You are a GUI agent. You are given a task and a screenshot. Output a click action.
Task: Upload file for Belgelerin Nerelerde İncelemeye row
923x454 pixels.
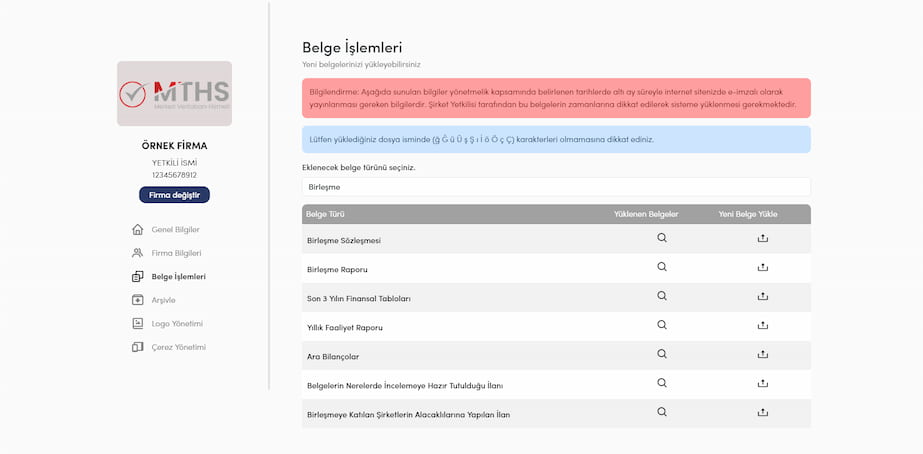(763, 383)
